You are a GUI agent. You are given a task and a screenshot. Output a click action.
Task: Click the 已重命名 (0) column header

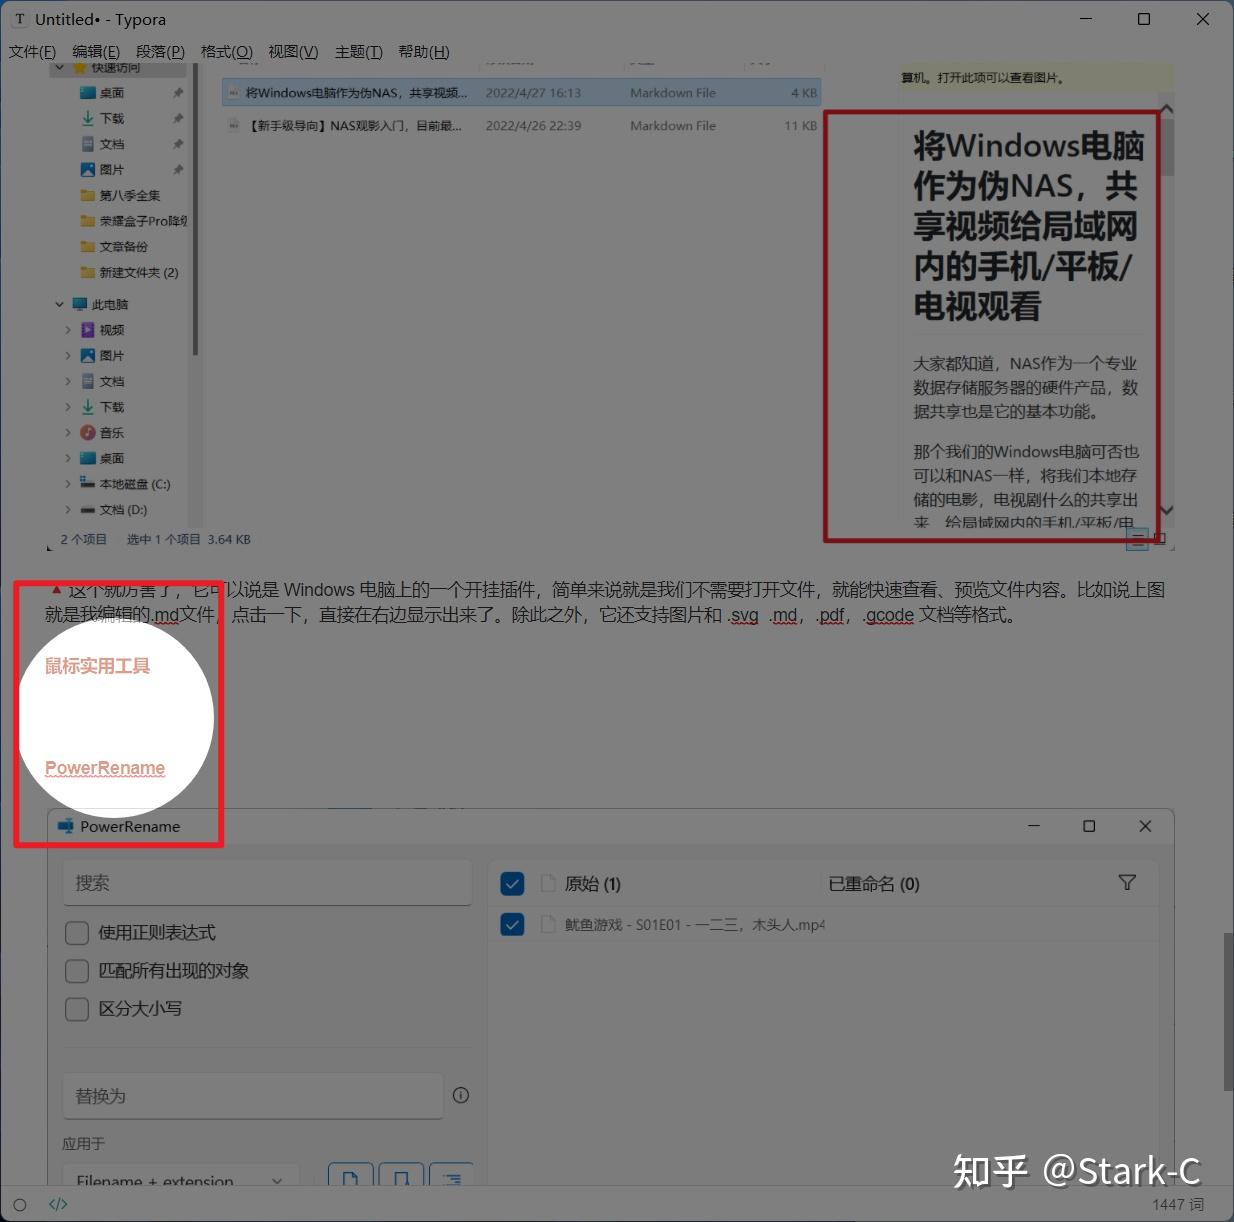874,884
